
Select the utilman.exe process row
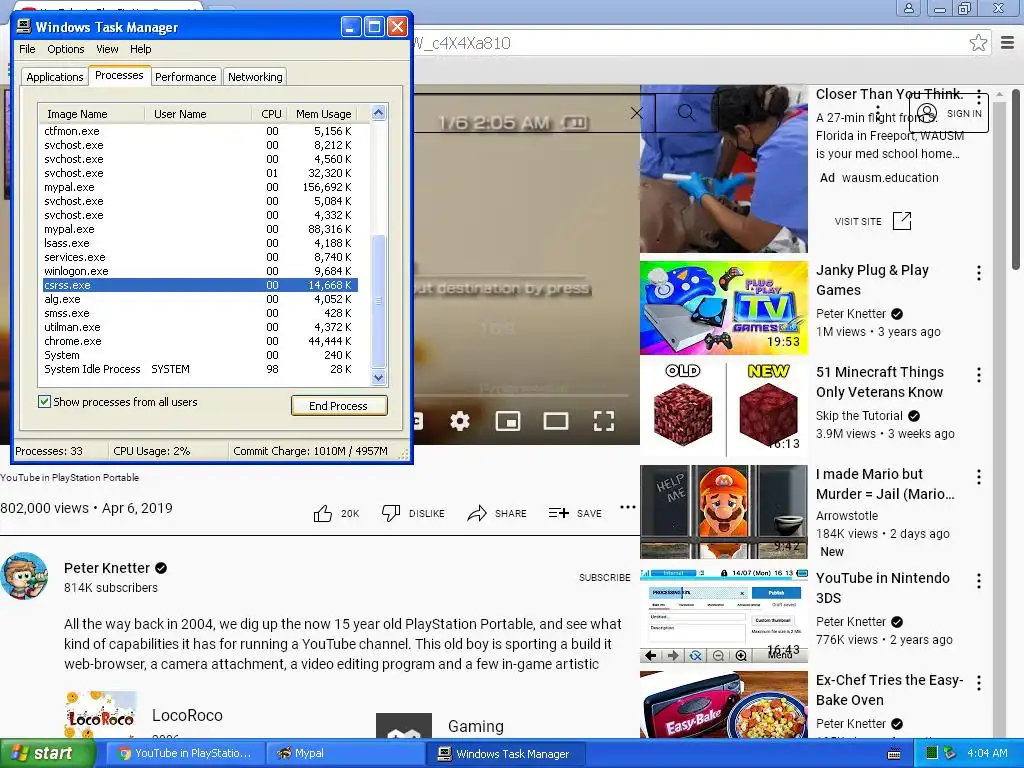pyautogui.click(x=200, y=327)
